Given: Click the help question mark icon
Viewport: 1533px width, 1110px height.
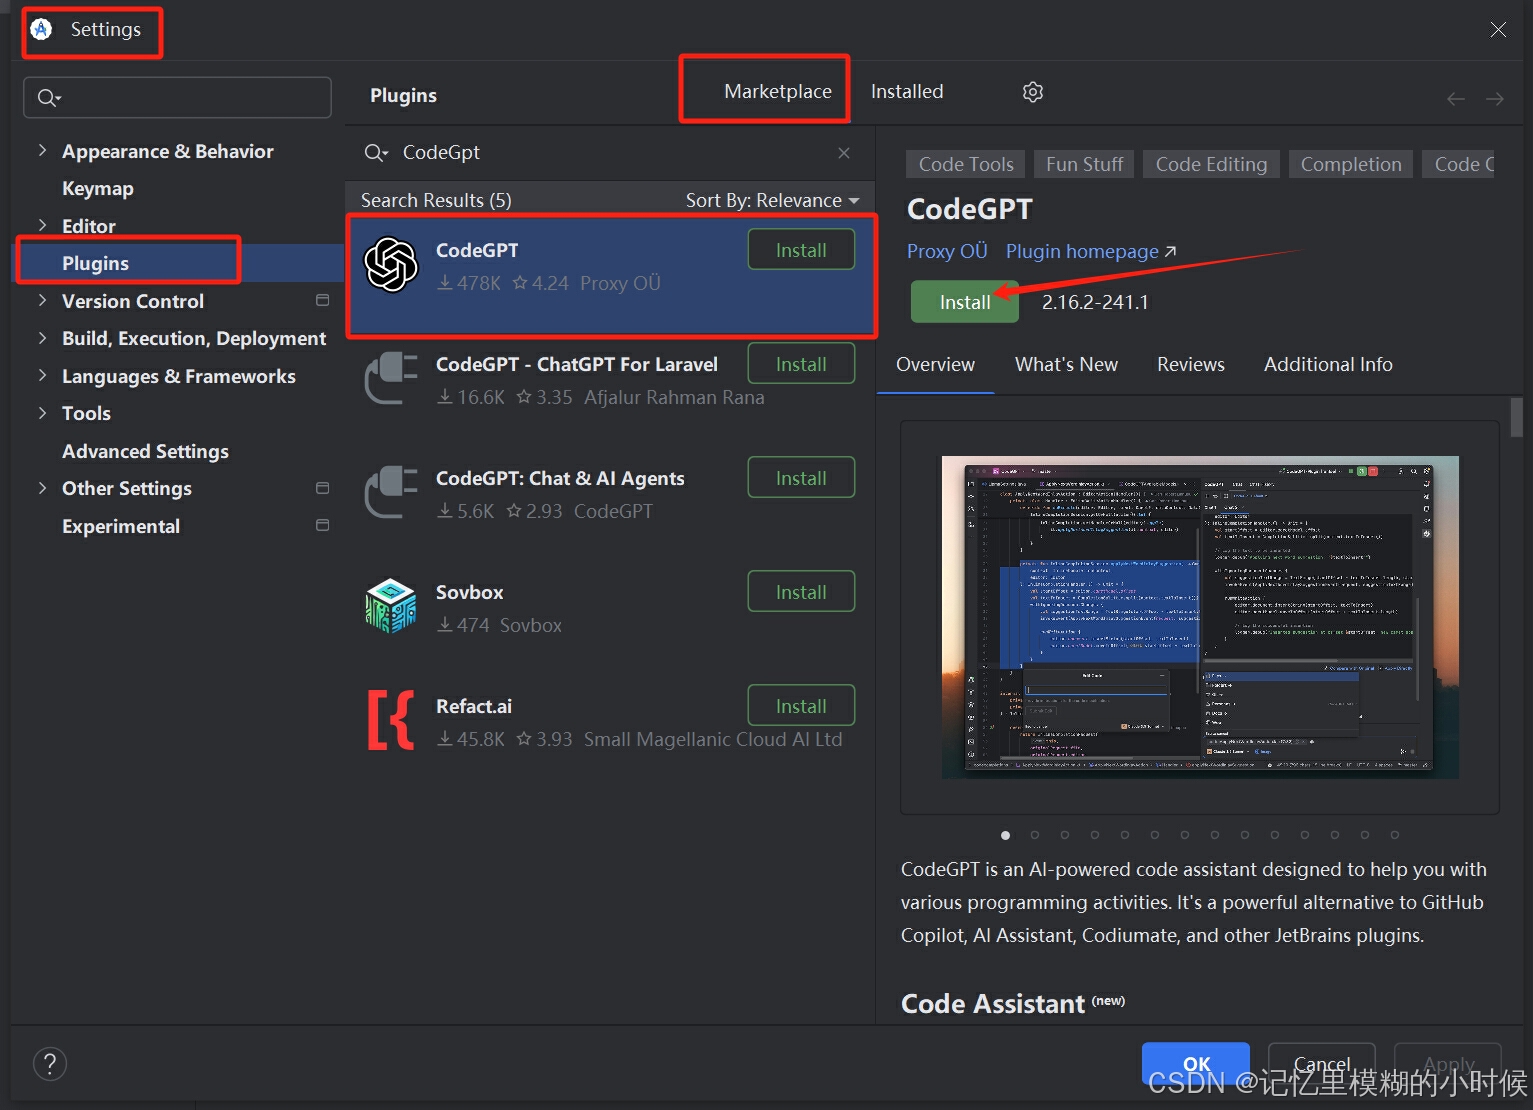Looking at the screenshot, I should click(x=50, y=1063).
